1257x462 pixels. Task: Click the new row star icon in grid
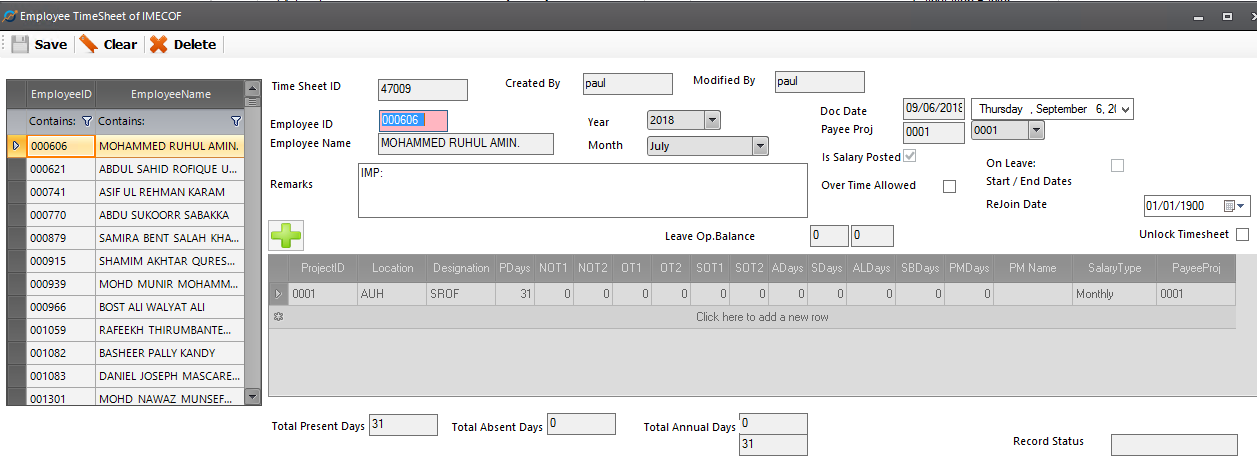[278, 317]
